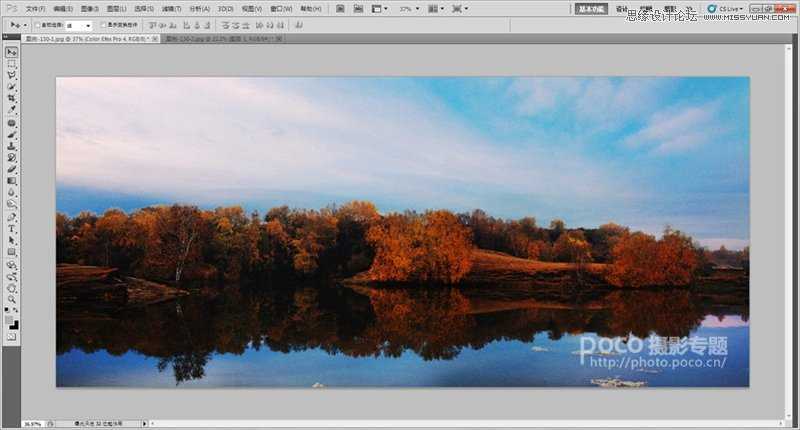Reset to default foreground and background colors

tap(7, 310)
